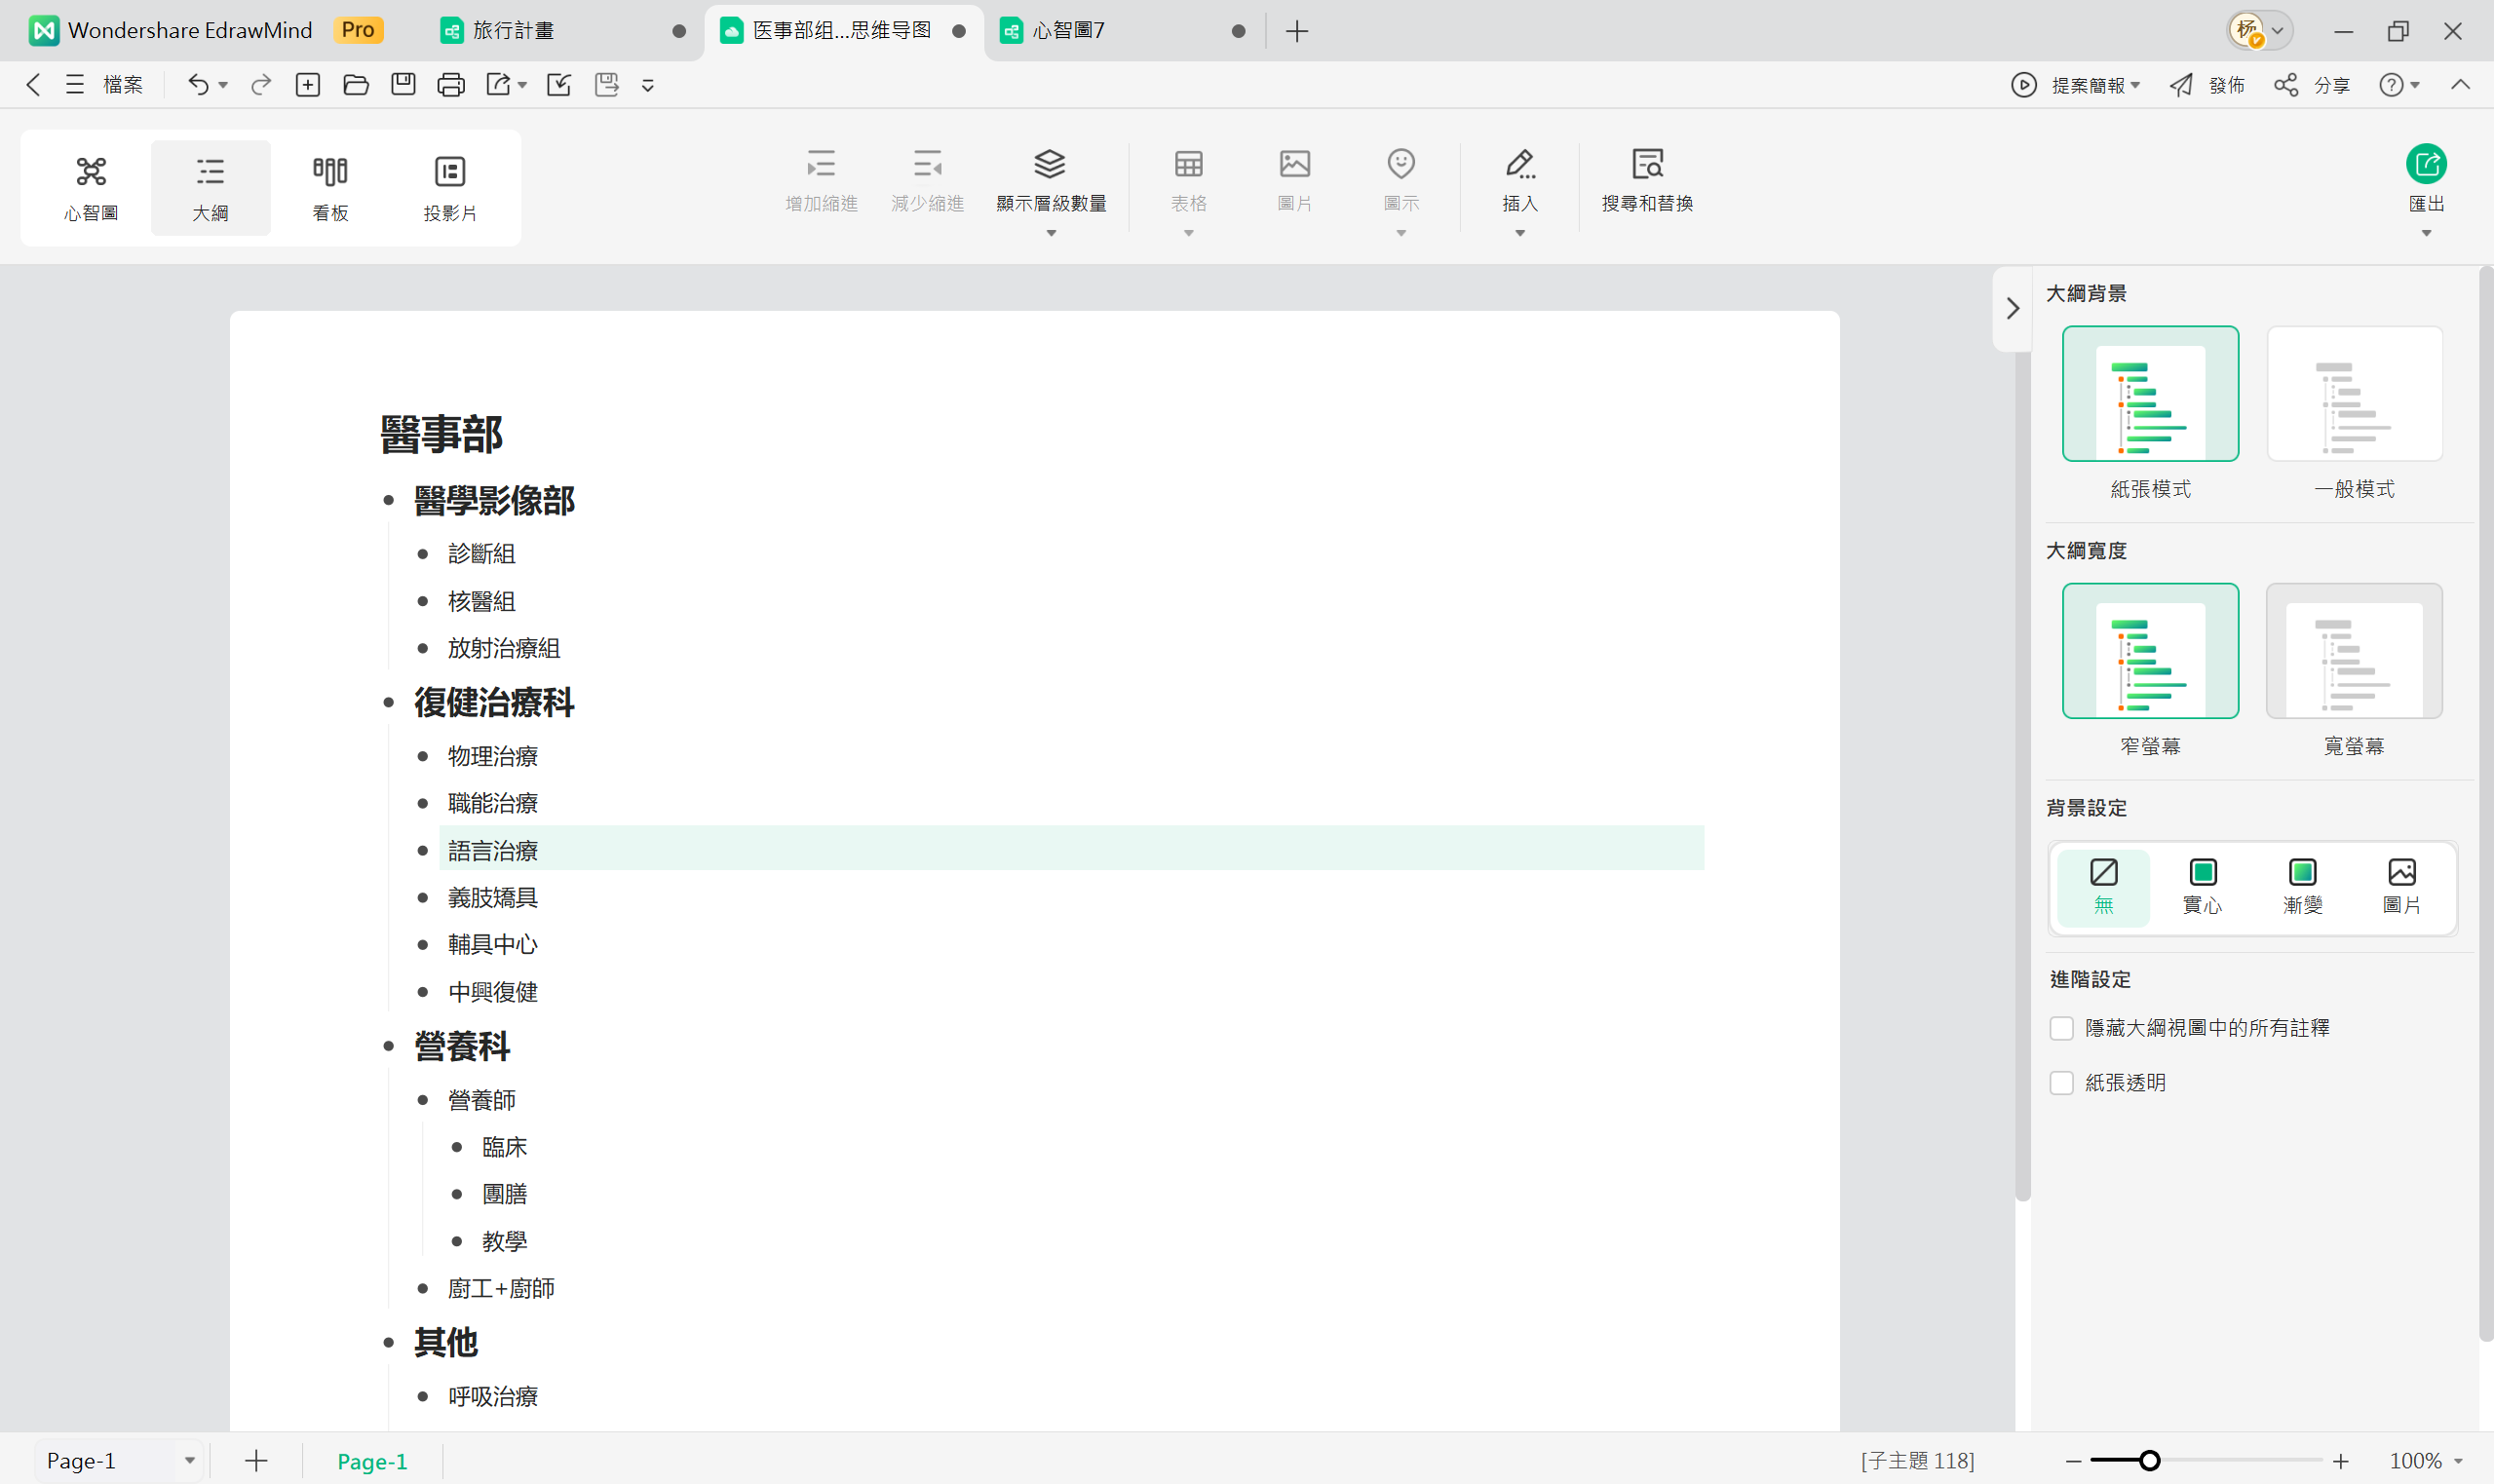
Task: Enable 紙張透明 paper transparency
Action: [x=2063, y=1082]
